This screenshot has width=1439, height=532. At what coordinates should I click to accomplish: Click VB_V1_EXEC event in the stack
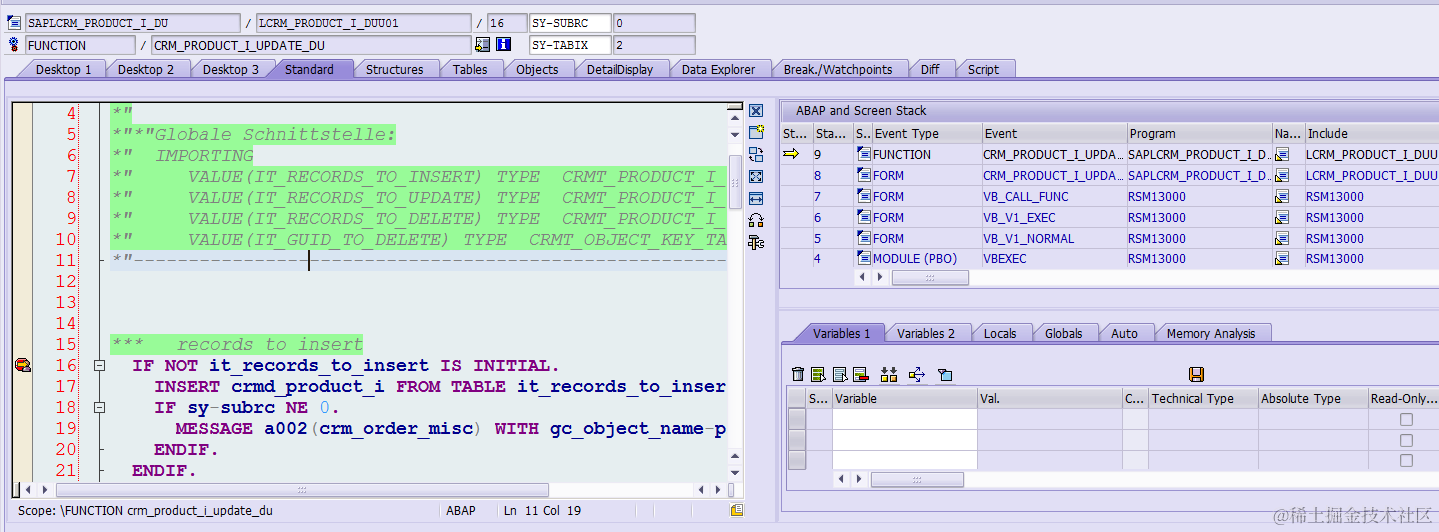(x=1019, y=218)
